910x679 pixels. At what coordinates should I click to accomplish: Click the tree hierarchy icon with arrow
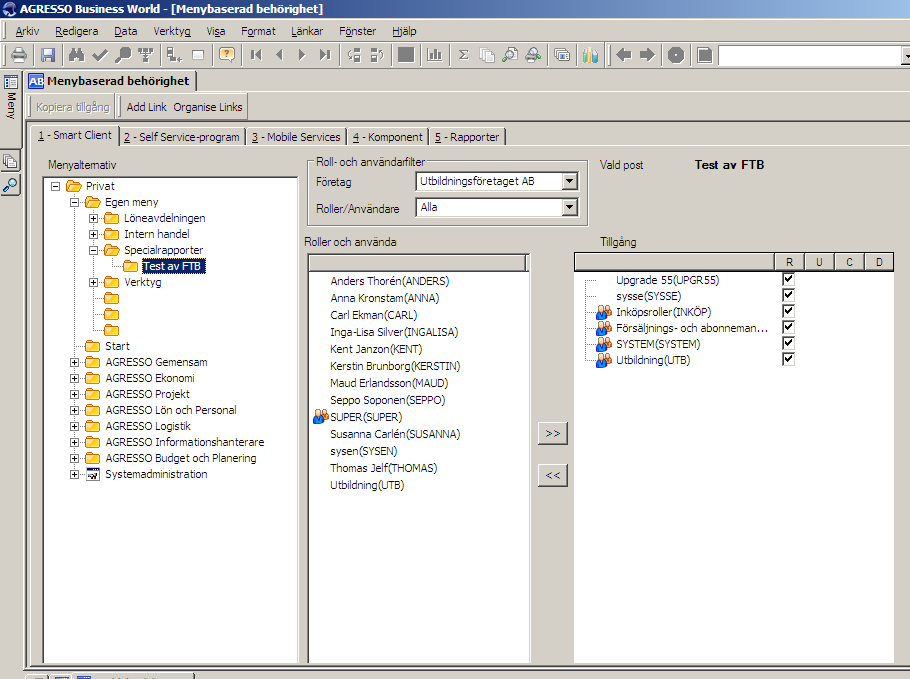coord(175,55)
